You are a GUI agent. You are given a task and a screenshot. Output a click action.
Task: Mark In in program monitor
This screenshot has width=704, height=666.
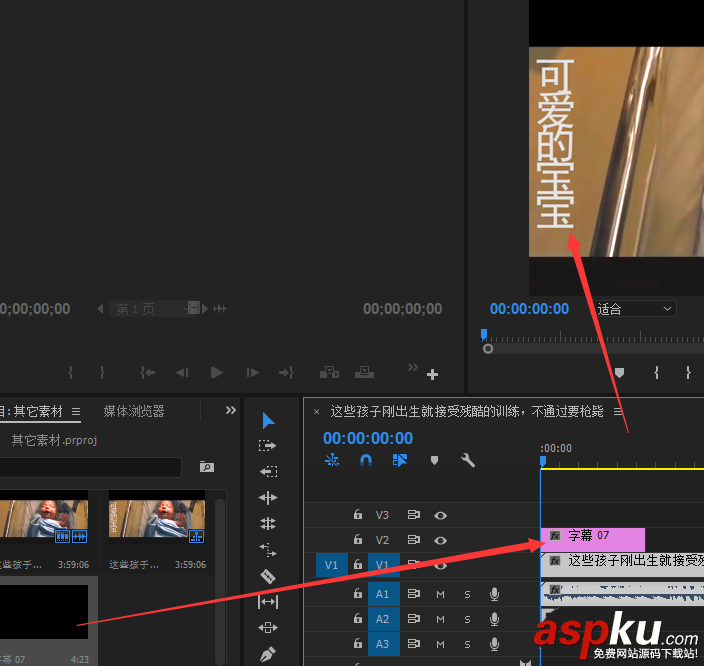pos(656,373)
